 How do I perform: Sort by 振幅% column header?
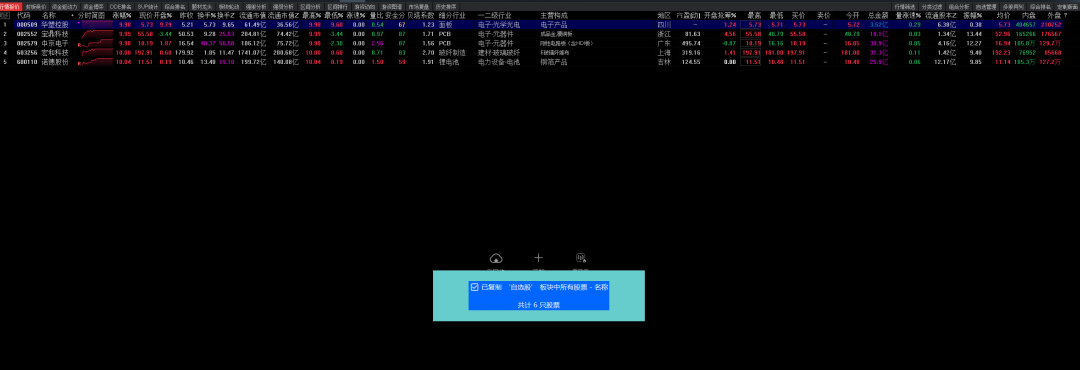click(972, 14)
